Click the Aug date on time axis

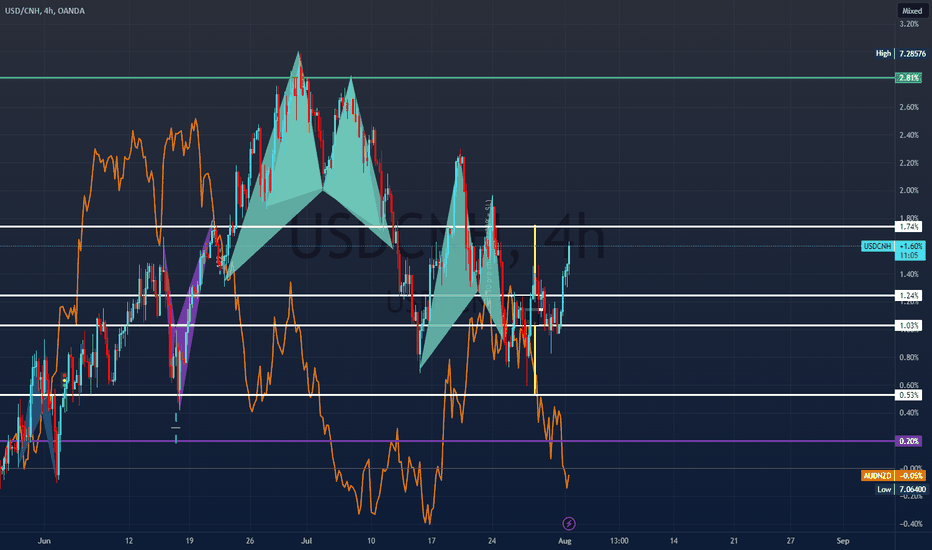565,541
